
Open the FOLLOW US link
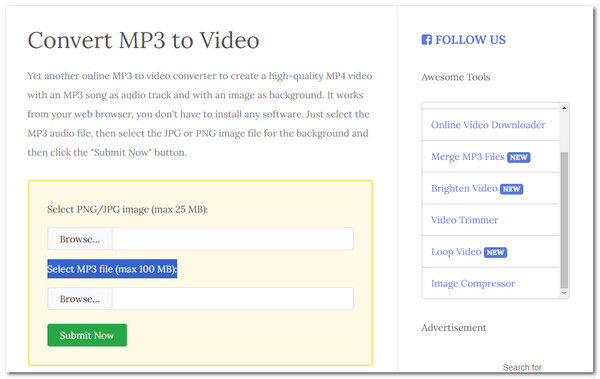470,40
